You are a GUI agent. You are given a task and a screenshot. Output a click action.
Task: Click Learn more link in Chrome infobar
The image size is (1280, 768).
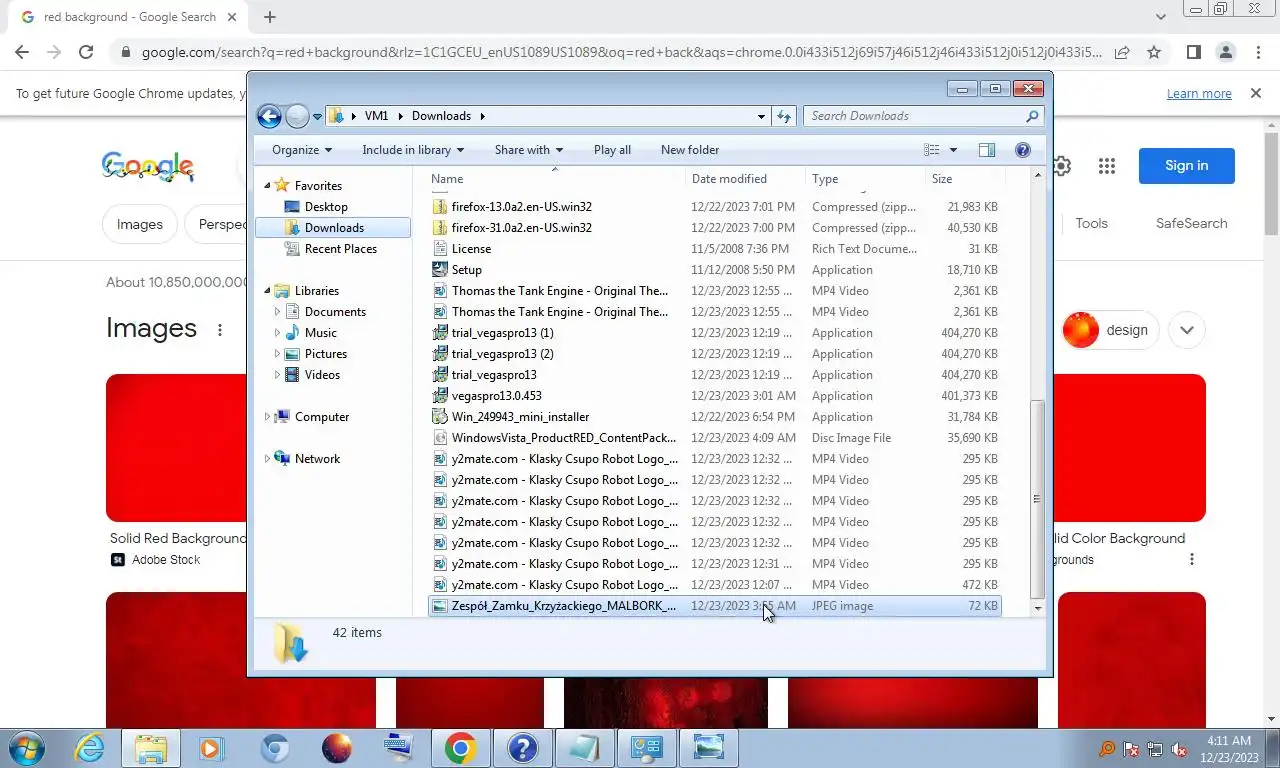pos(1199,94)
